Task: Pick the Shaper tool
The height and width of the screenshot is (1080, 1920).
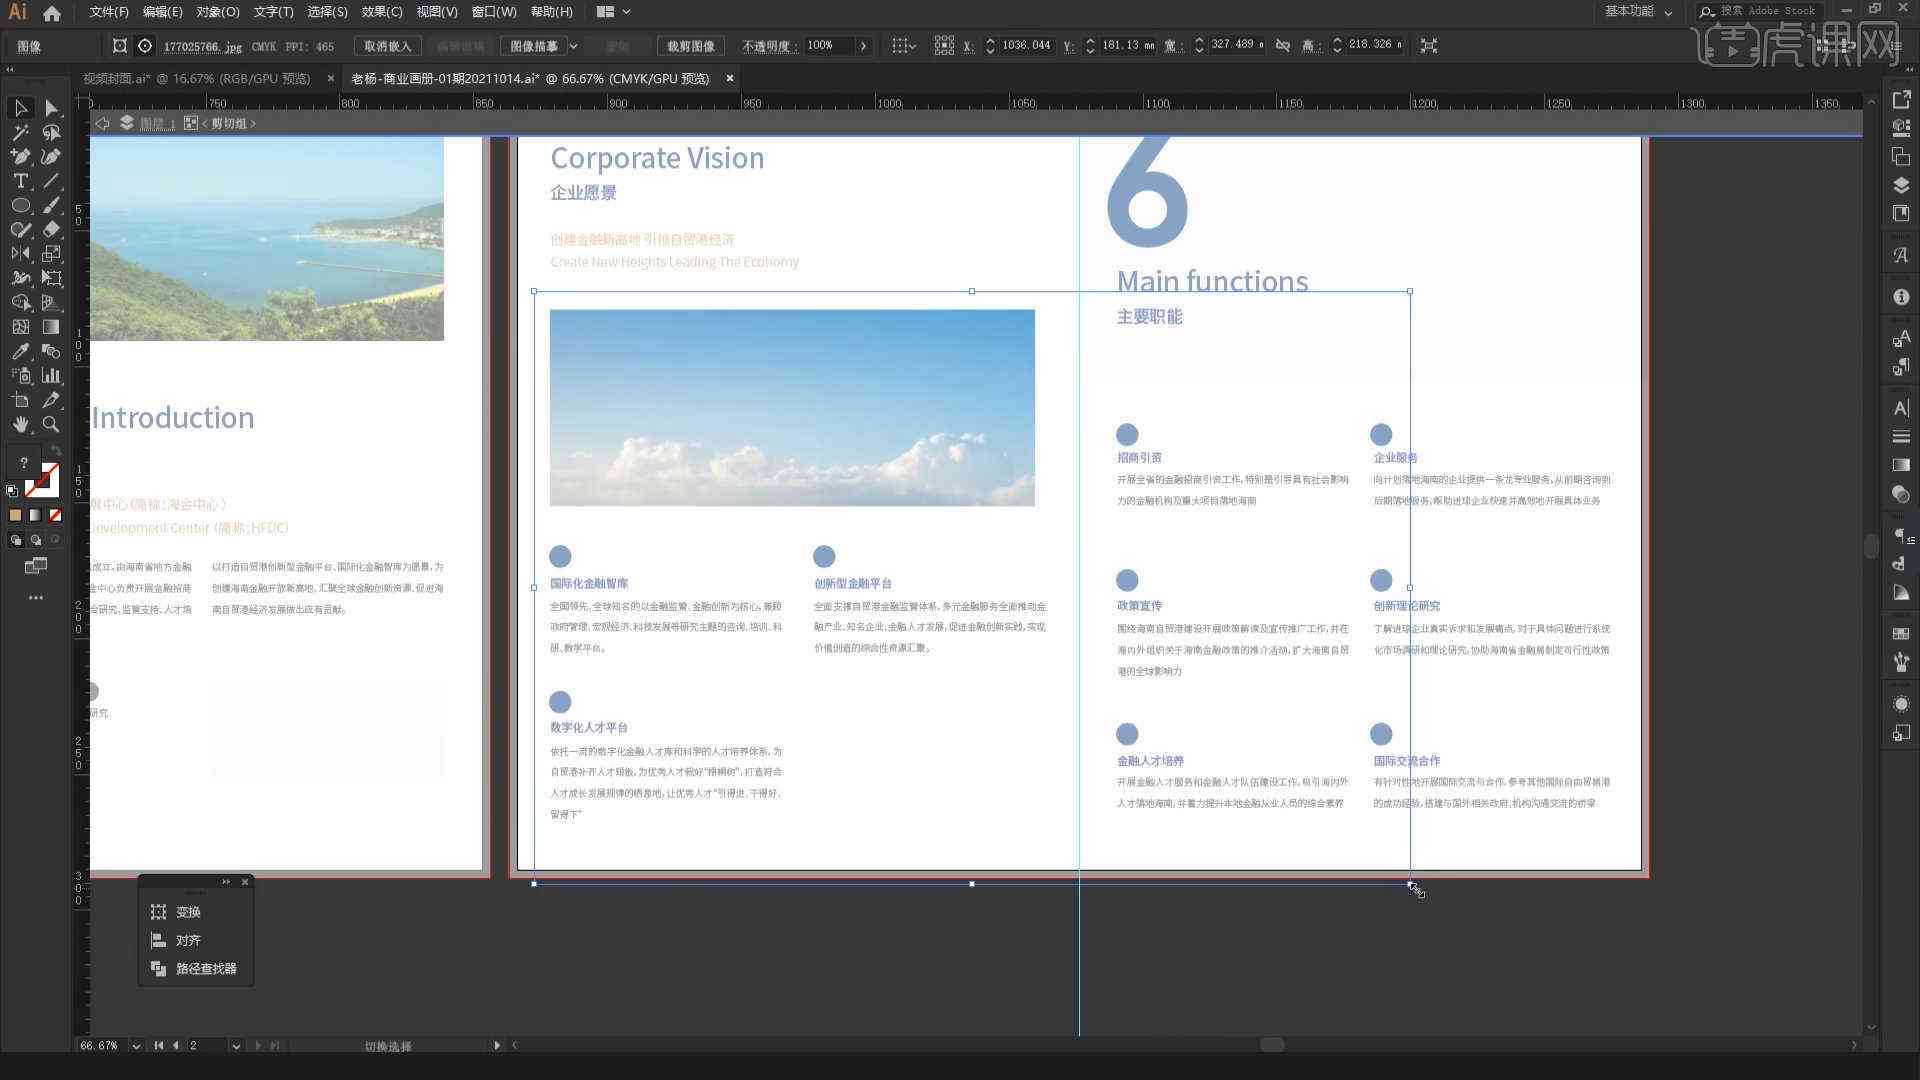Action: click(x=20, y=229)
